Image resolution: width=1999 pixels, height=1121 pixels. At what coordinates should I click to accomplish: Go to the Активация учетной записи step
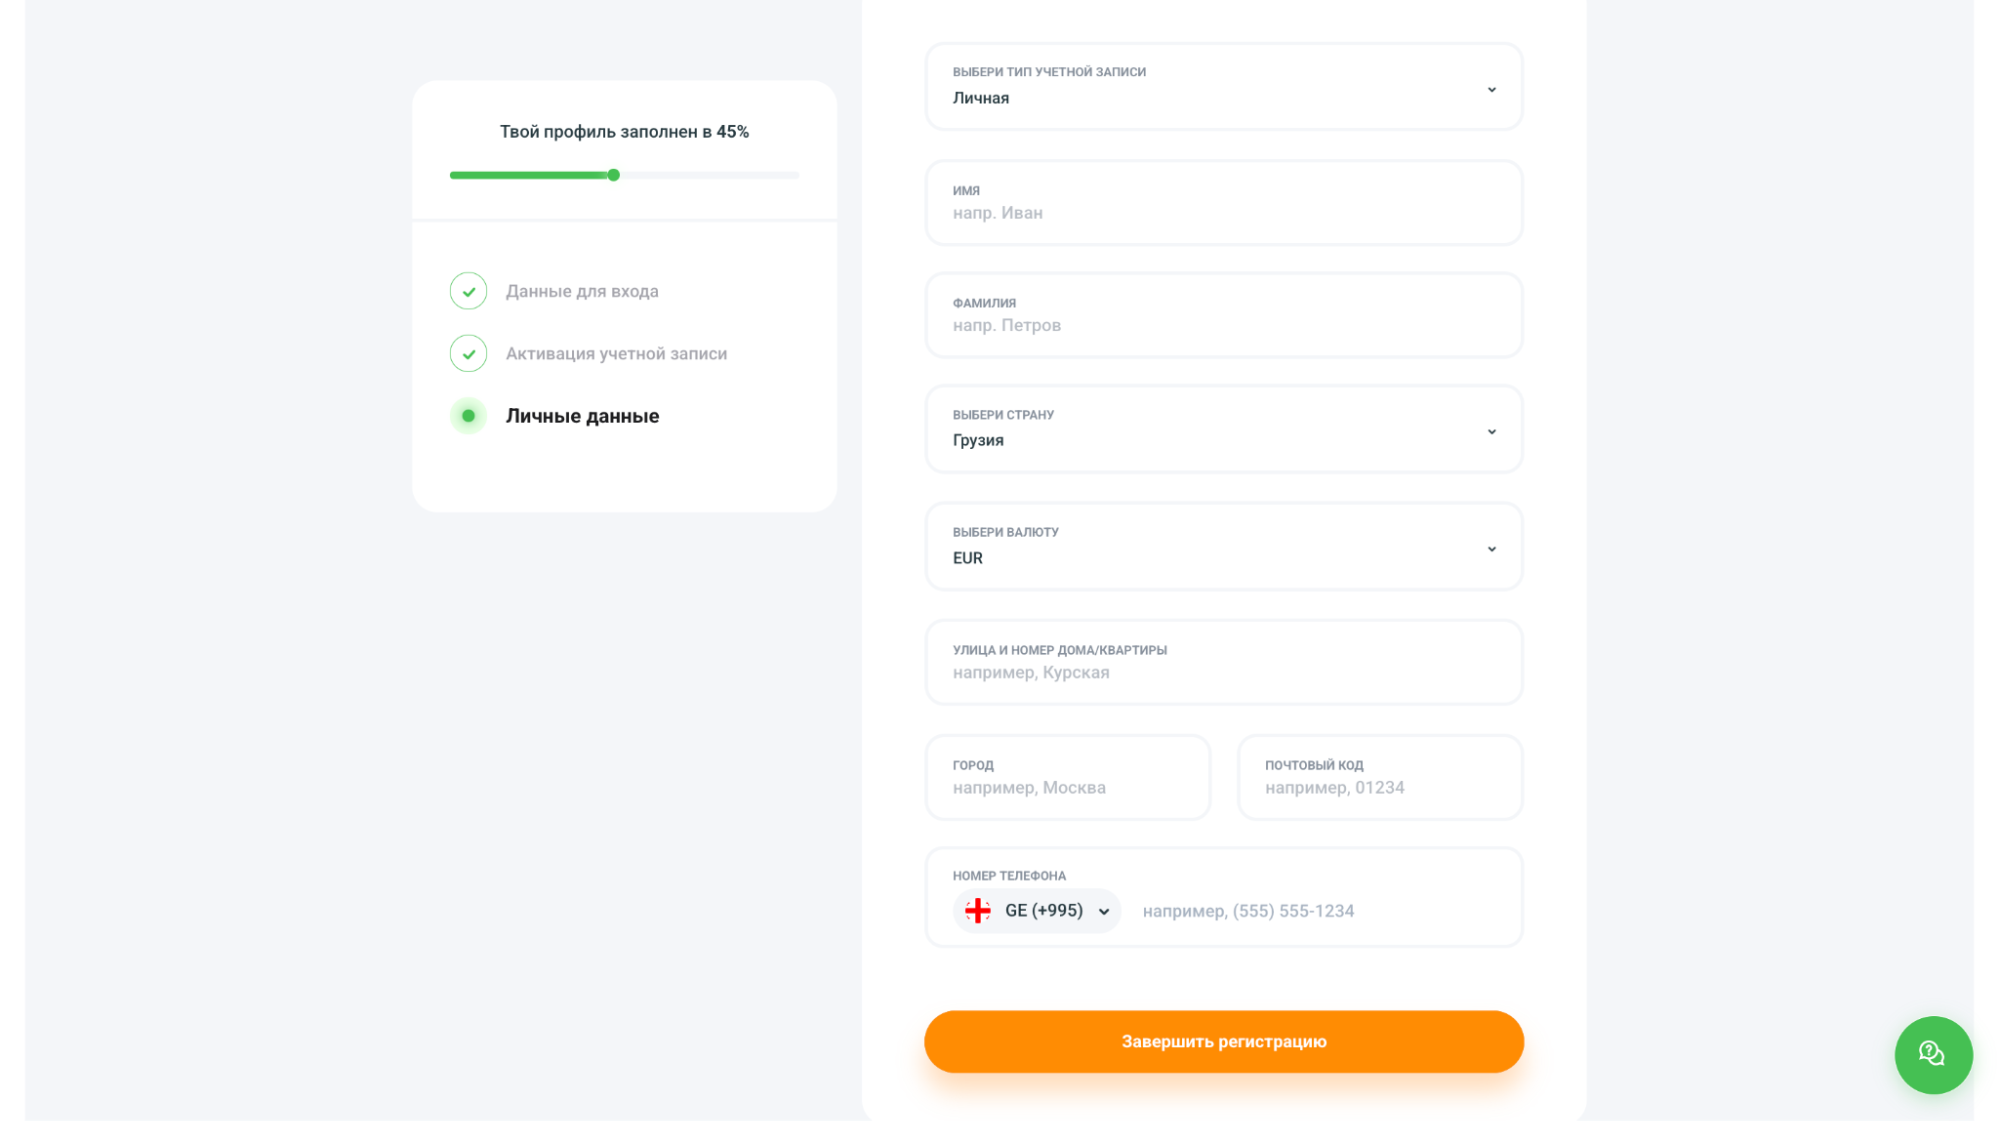pyautogui.click(x=616, y=353)
